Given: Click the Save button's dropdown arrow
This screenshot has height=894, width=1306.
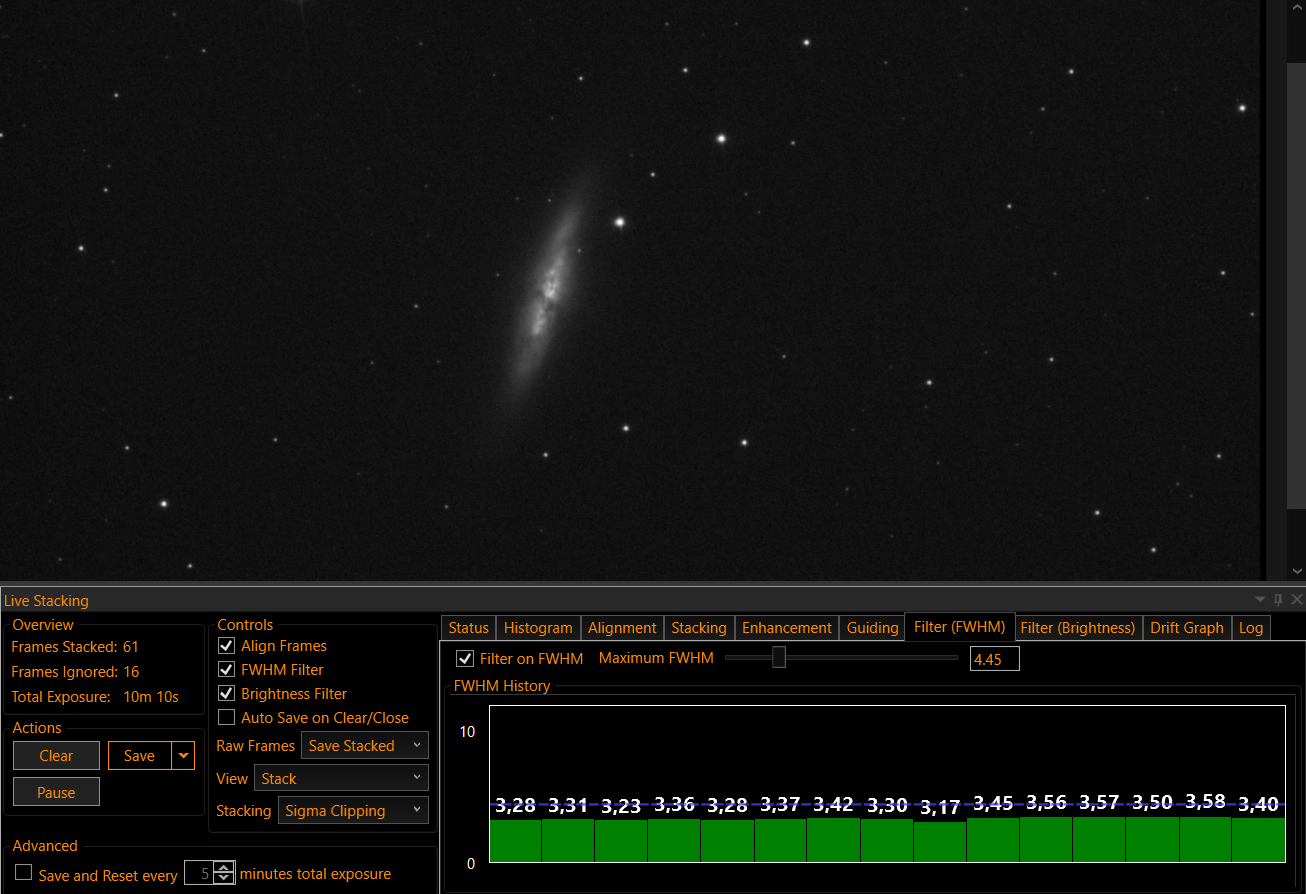Looking at the screenshot, I should 183,756.
